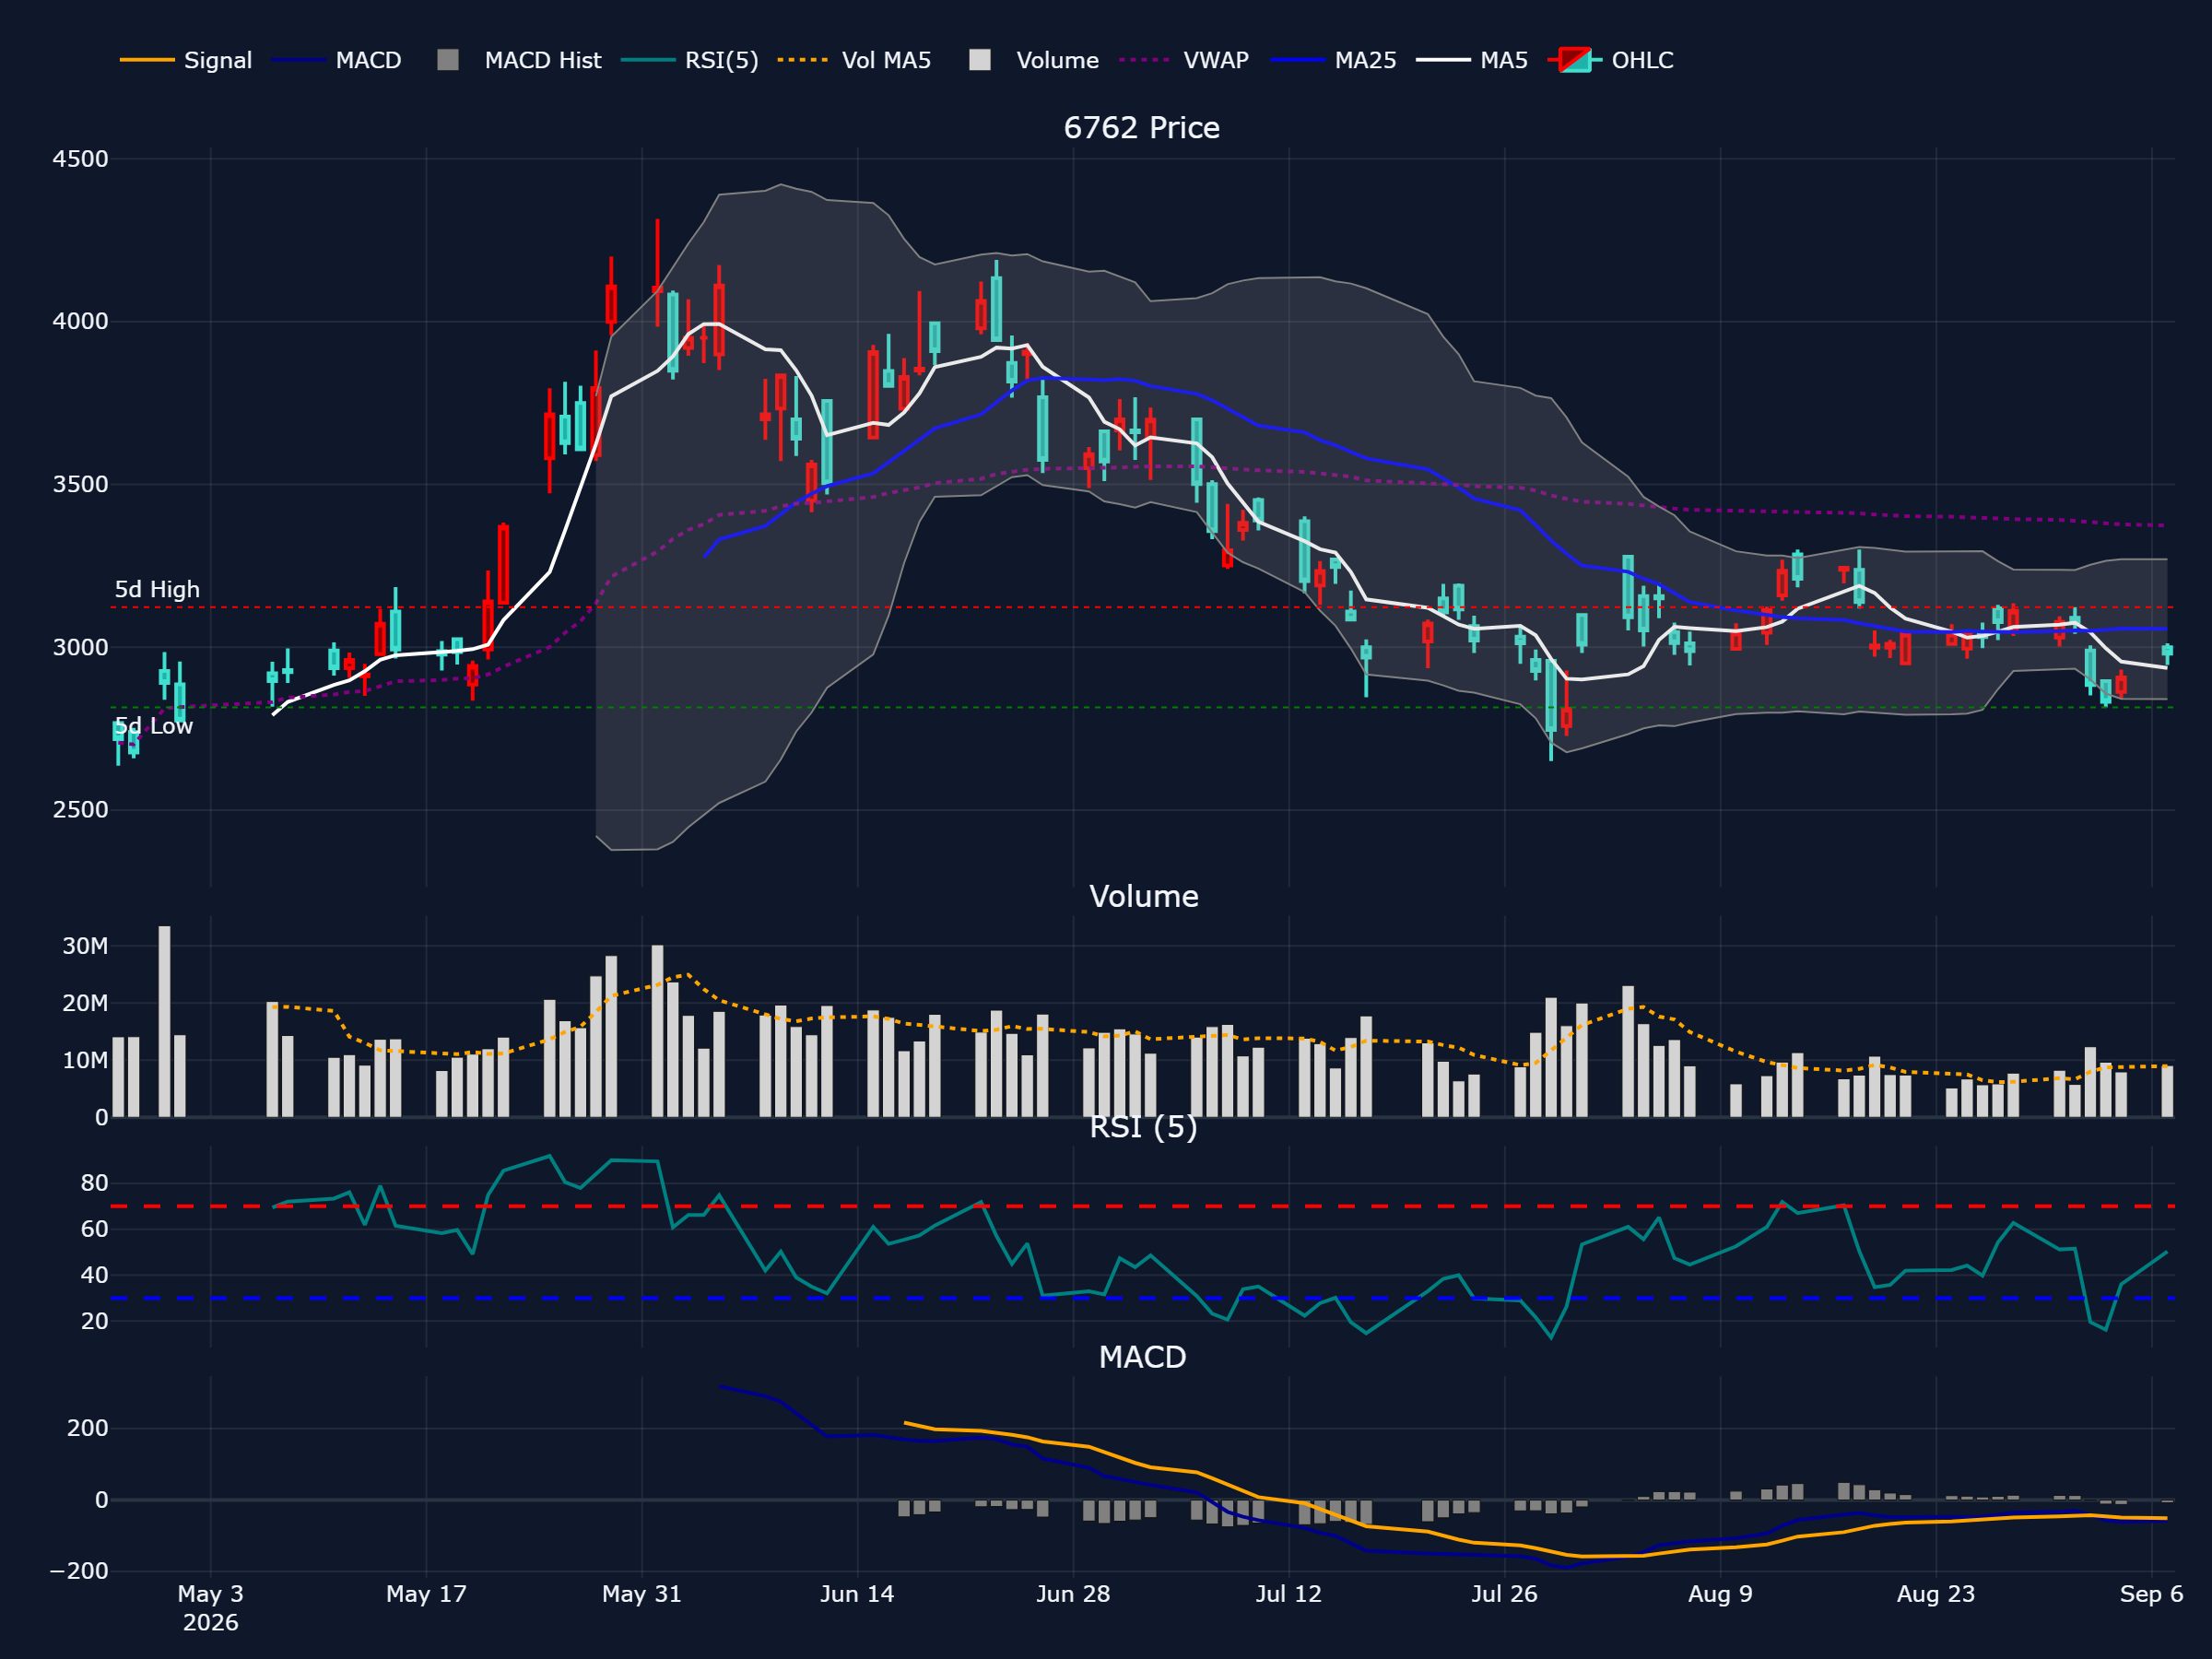Toggle RSI(5) legend entry
2212x1659 pixels.
(x=690, y=60)
